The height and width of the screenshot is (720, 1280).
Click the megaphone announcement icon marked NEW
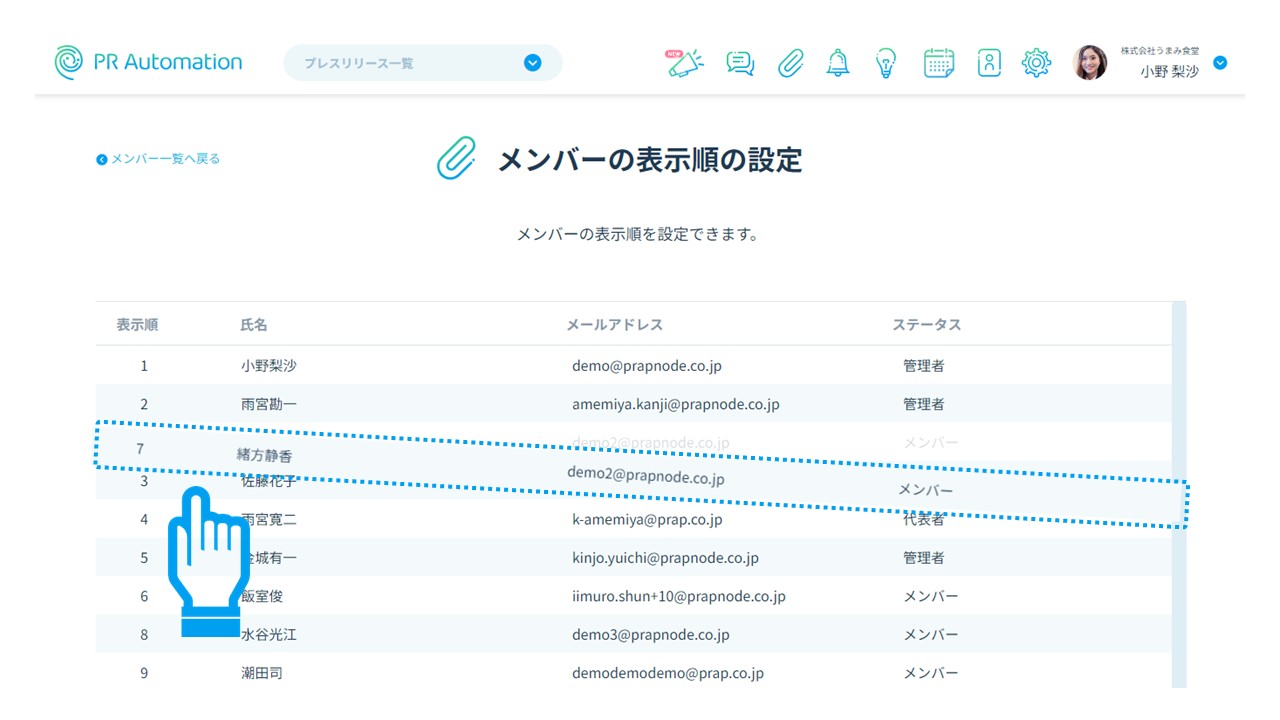tap(686, 63)
